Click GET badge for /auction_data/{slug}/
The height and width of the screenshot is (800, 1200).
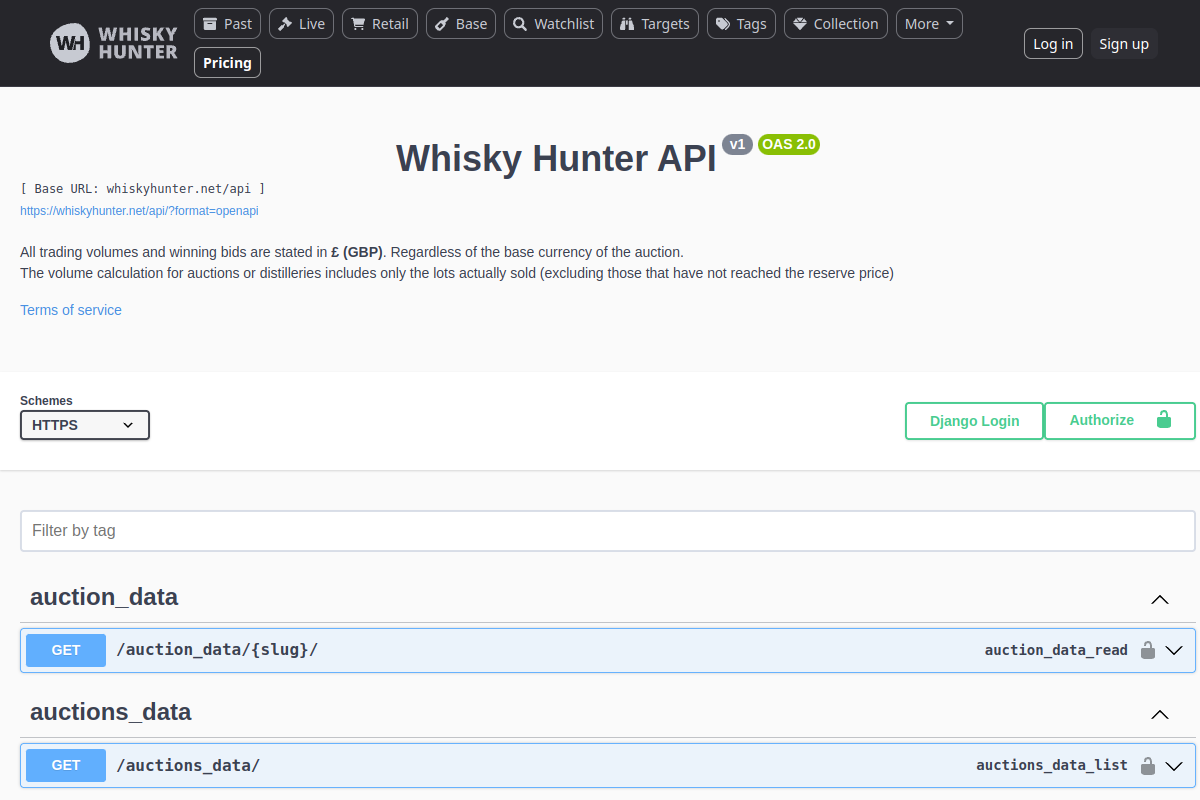click(66, 650)
